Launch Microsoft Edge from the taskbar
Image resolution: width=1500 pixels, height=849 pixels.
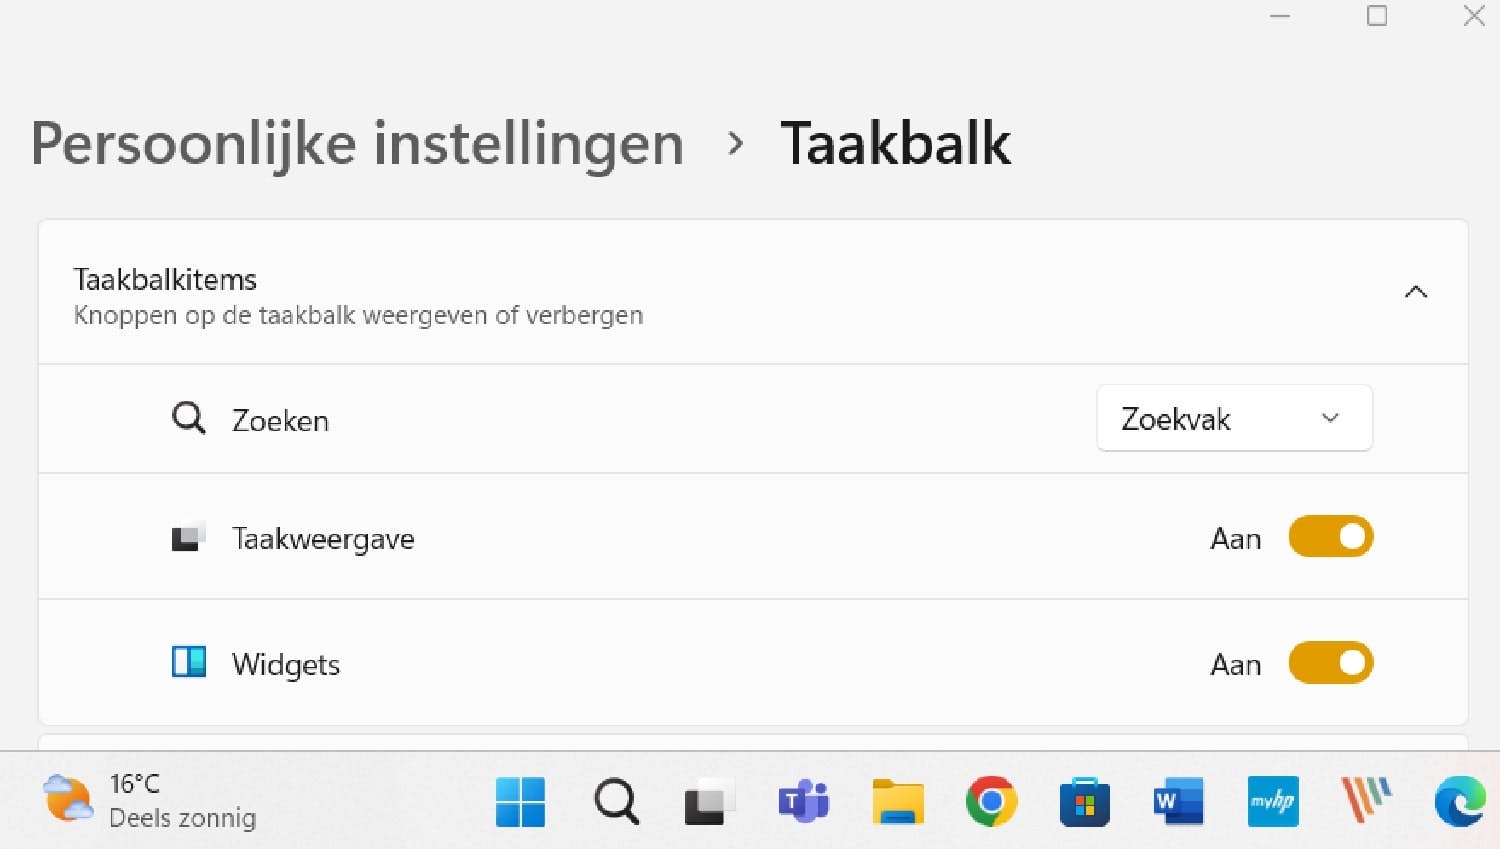[x=1459, y=801]
